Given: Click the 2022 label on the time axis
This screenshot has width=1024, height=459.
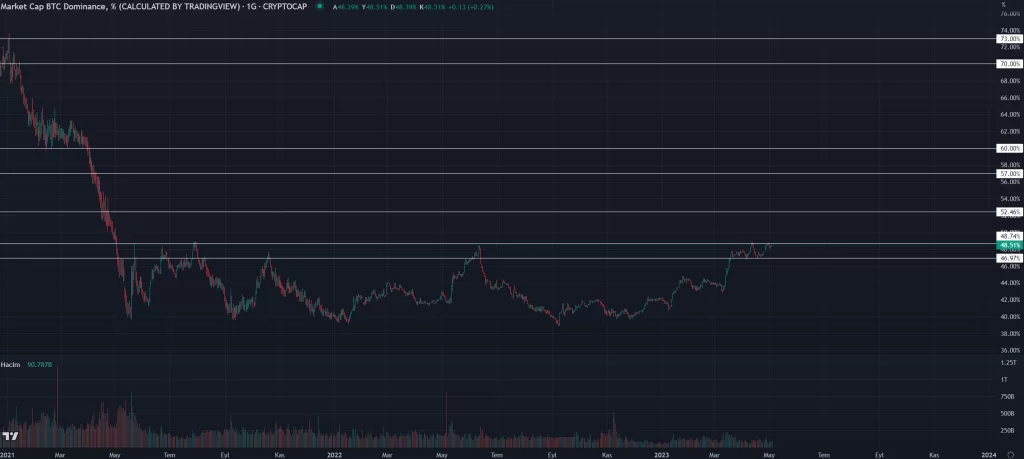Looking at the screenshot, I should coord(331,454).
